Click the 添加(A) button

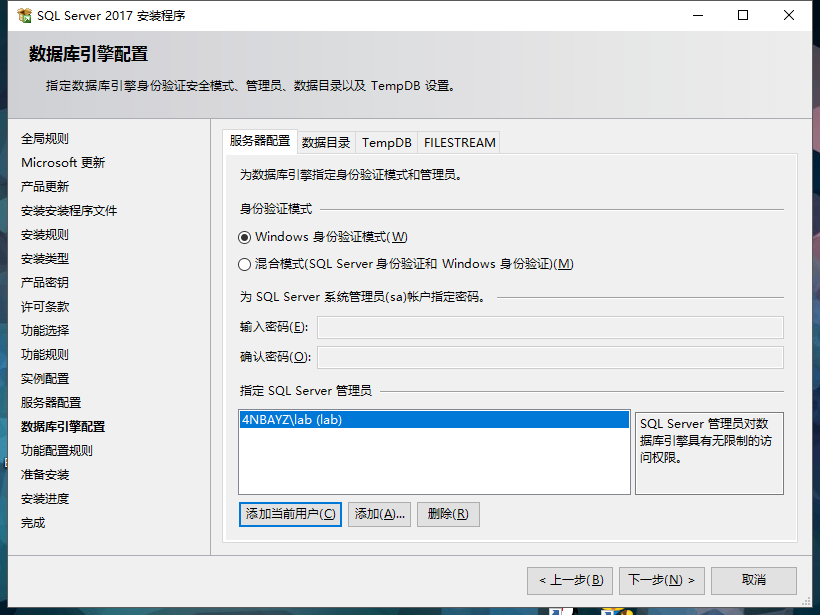(378, 514)
